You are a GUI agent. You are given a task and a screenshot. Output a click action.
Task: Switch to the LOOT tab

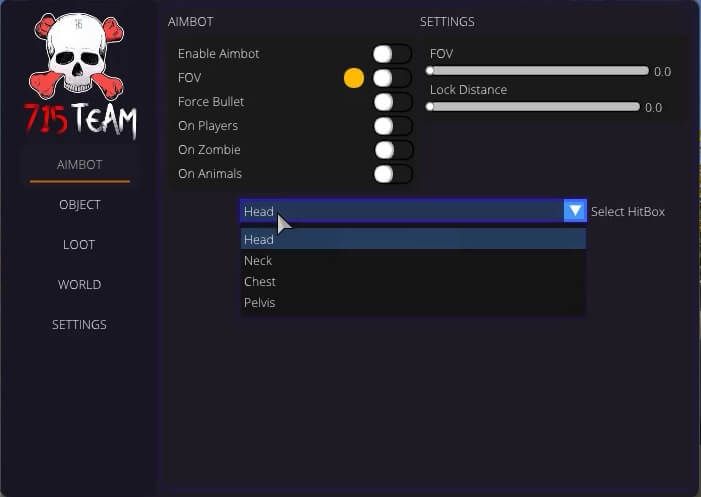coord(79,245)
